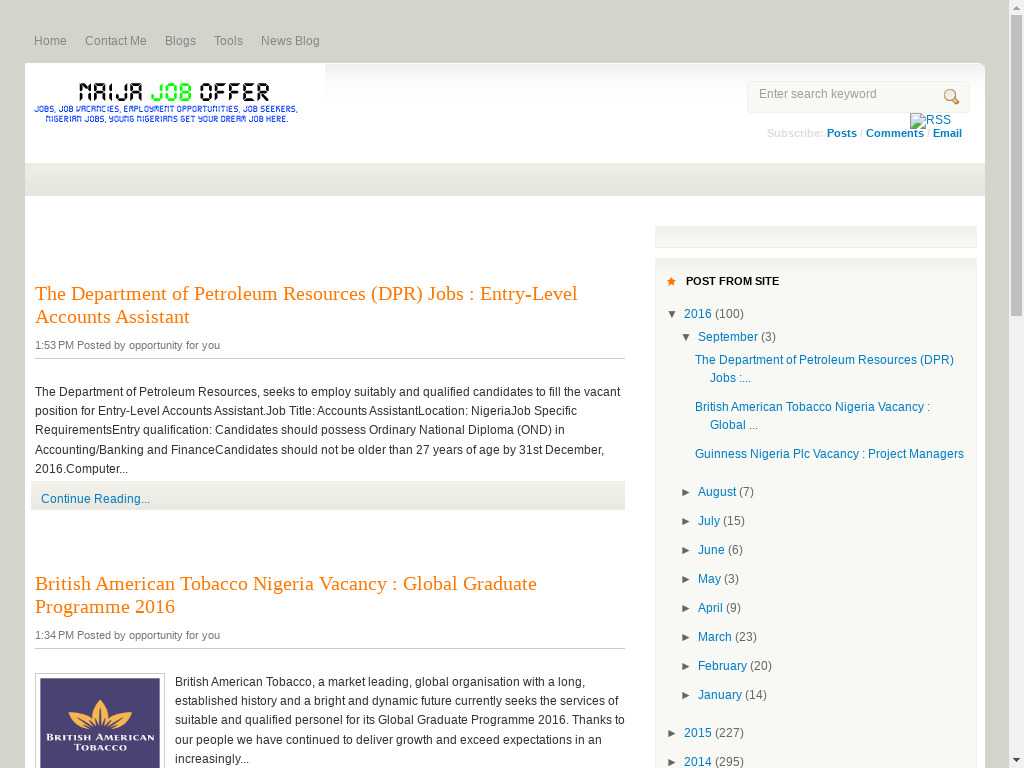Expand the 2015 archive year
The image size is (1024, 768).
click(673, 733)
